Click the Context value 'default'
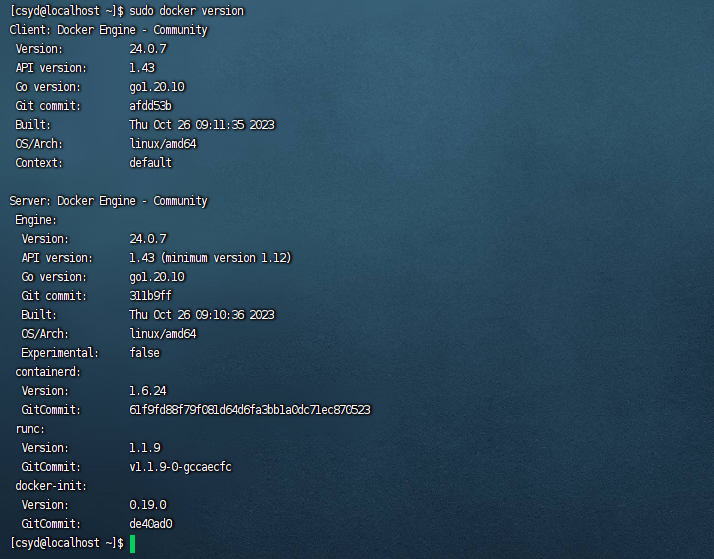 pos(151,163)
